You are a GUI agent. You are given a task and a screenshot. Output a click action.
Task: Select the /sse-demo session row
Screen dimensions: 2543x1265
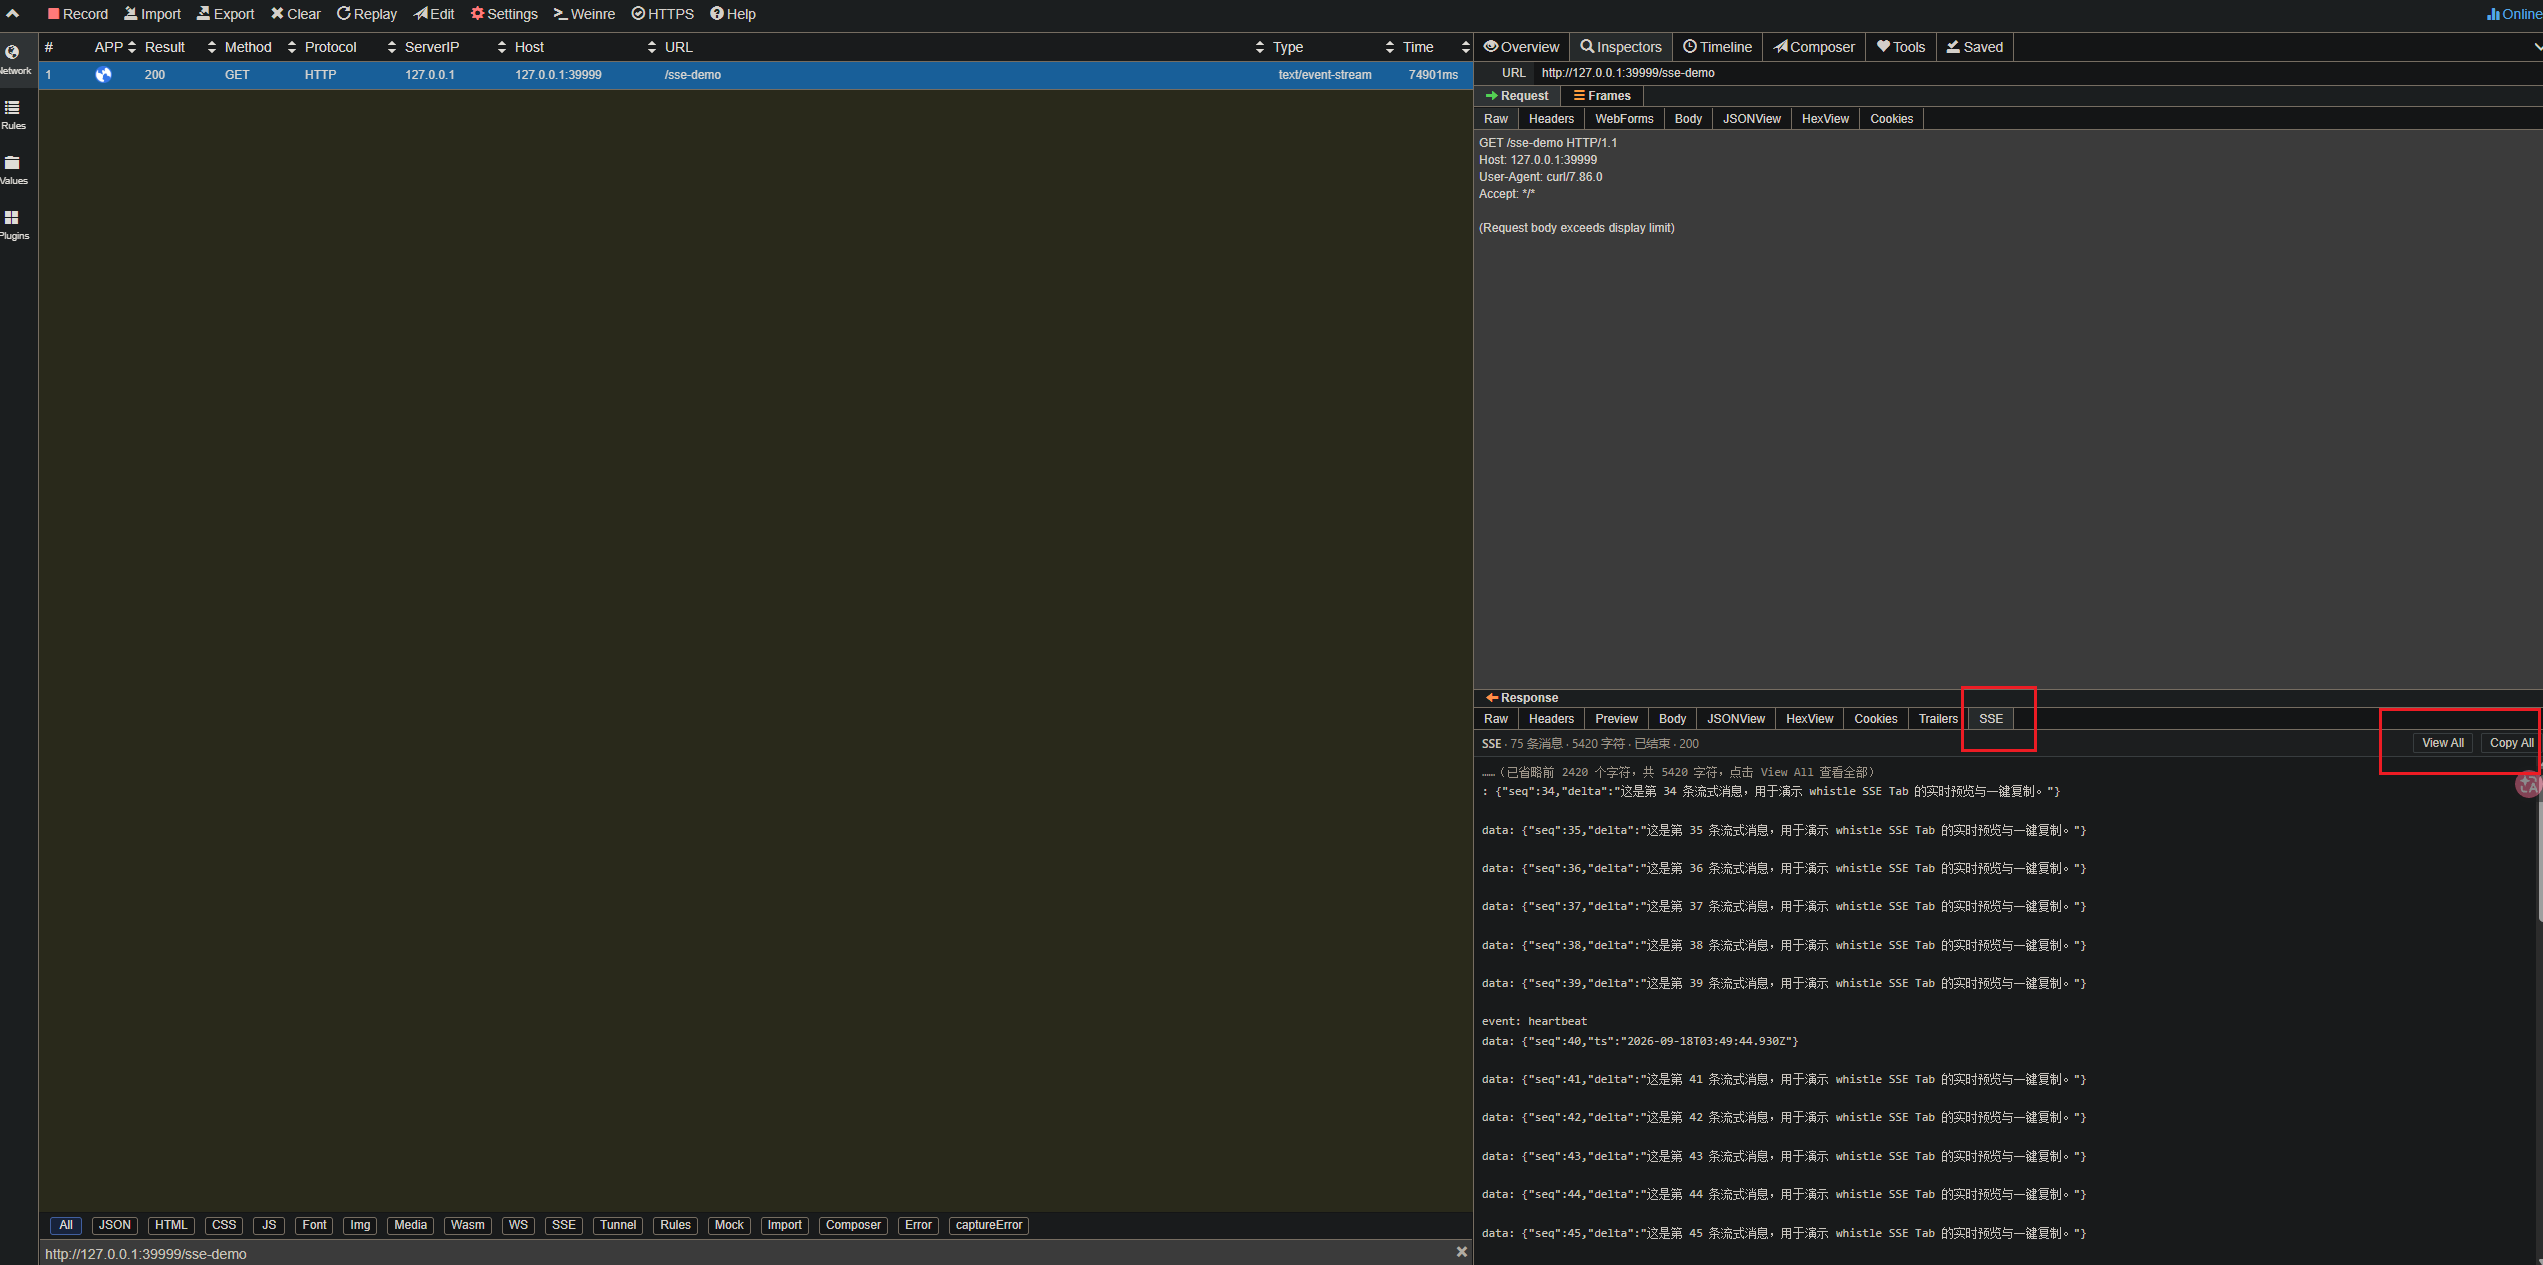[755, 75]
